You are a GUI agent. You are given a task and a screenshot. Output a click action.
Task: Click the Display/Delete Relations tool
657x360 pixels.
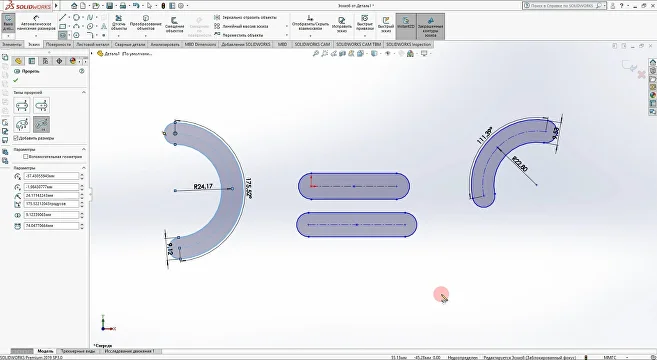coord(310,23)
